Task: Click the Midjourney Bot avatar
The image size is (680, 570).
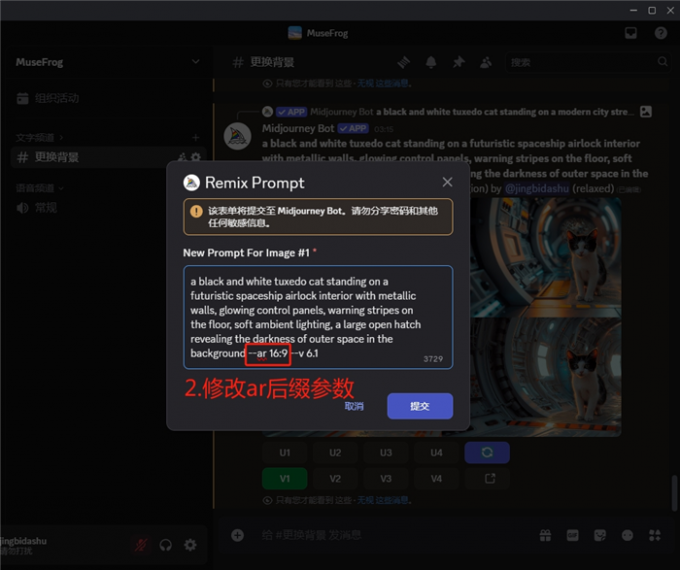Action: [x=237, y=136]
